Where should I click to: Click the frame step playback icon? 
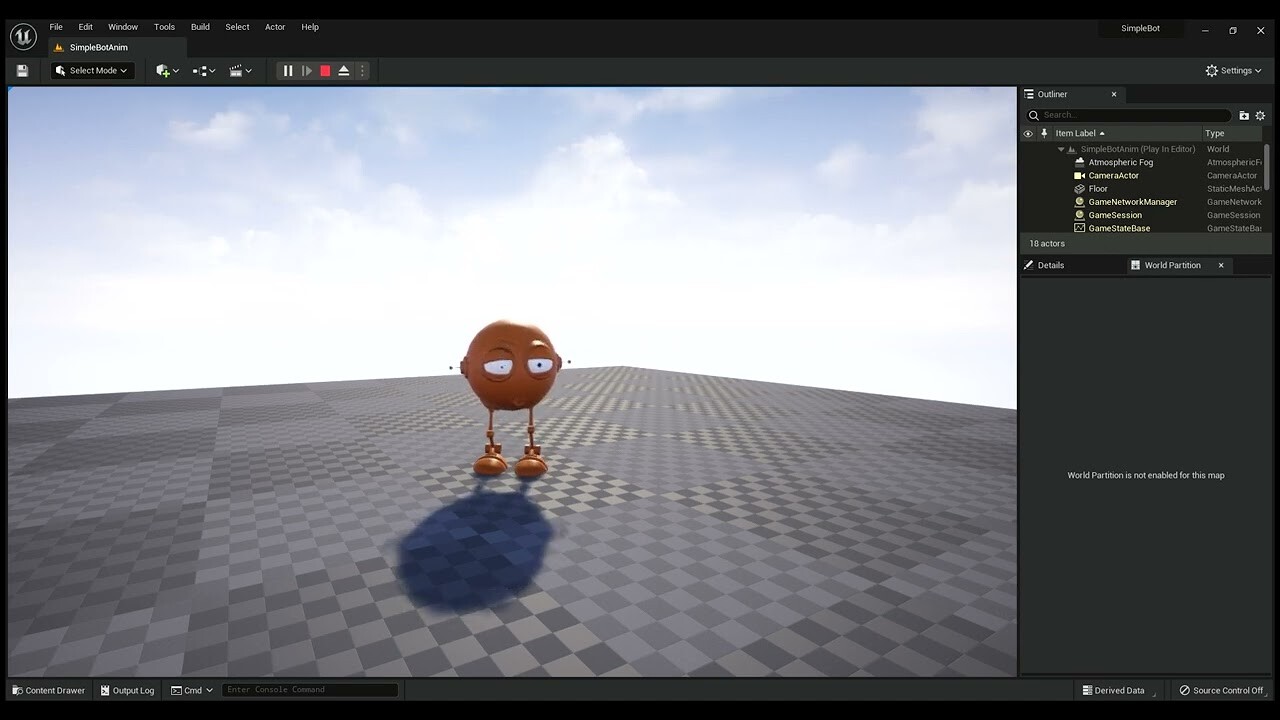(x=306, y=70)
